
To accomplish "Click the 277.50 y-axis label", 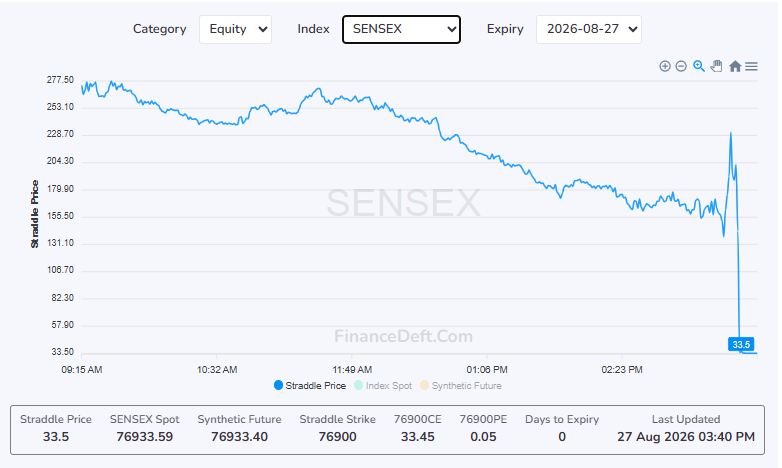I will (x=60, y=80).
